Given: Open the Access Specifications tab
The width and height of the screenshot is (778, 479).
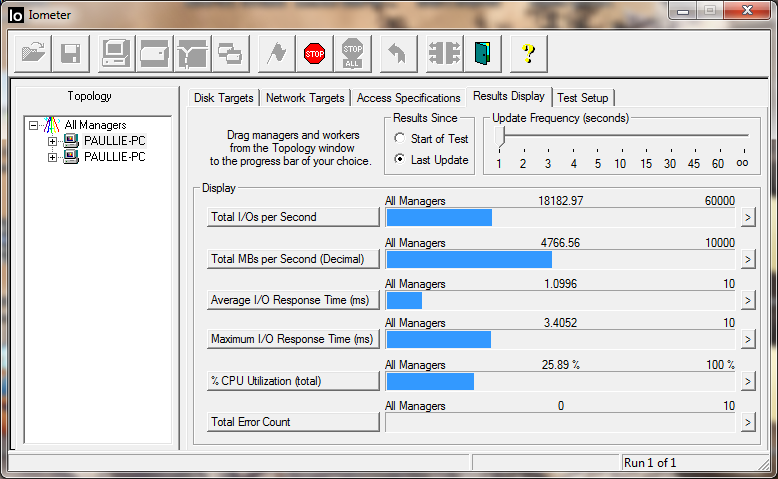Looking at the screenshot, I should pos(408,98).
